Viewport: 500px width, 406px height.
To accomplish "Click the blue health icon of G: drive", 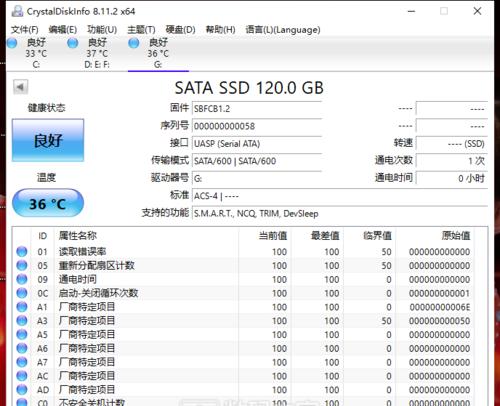I will pos(134,43).
